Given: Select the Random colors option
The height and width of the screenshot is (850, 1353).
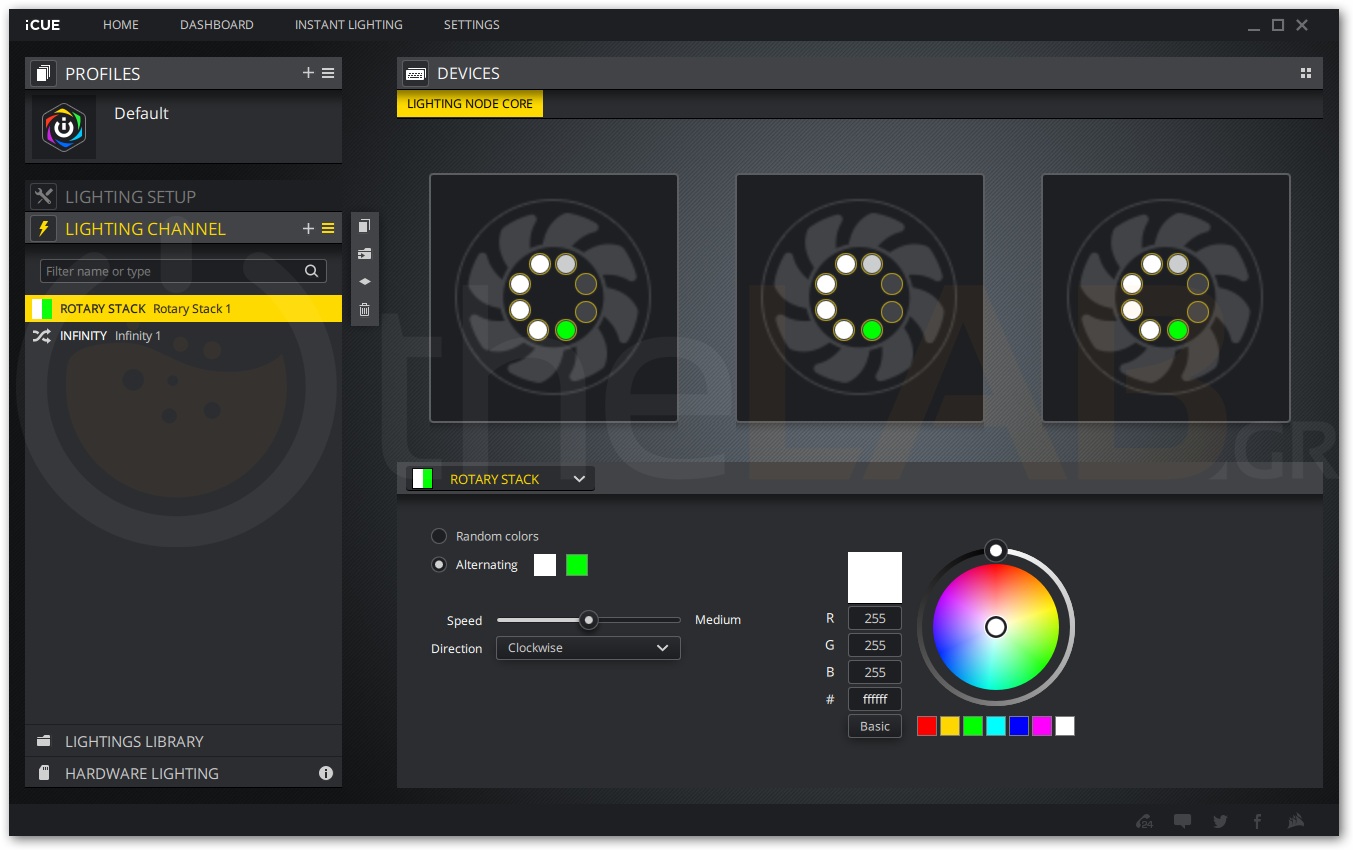Looking at the screenshot, I should [x=439, y=536].
